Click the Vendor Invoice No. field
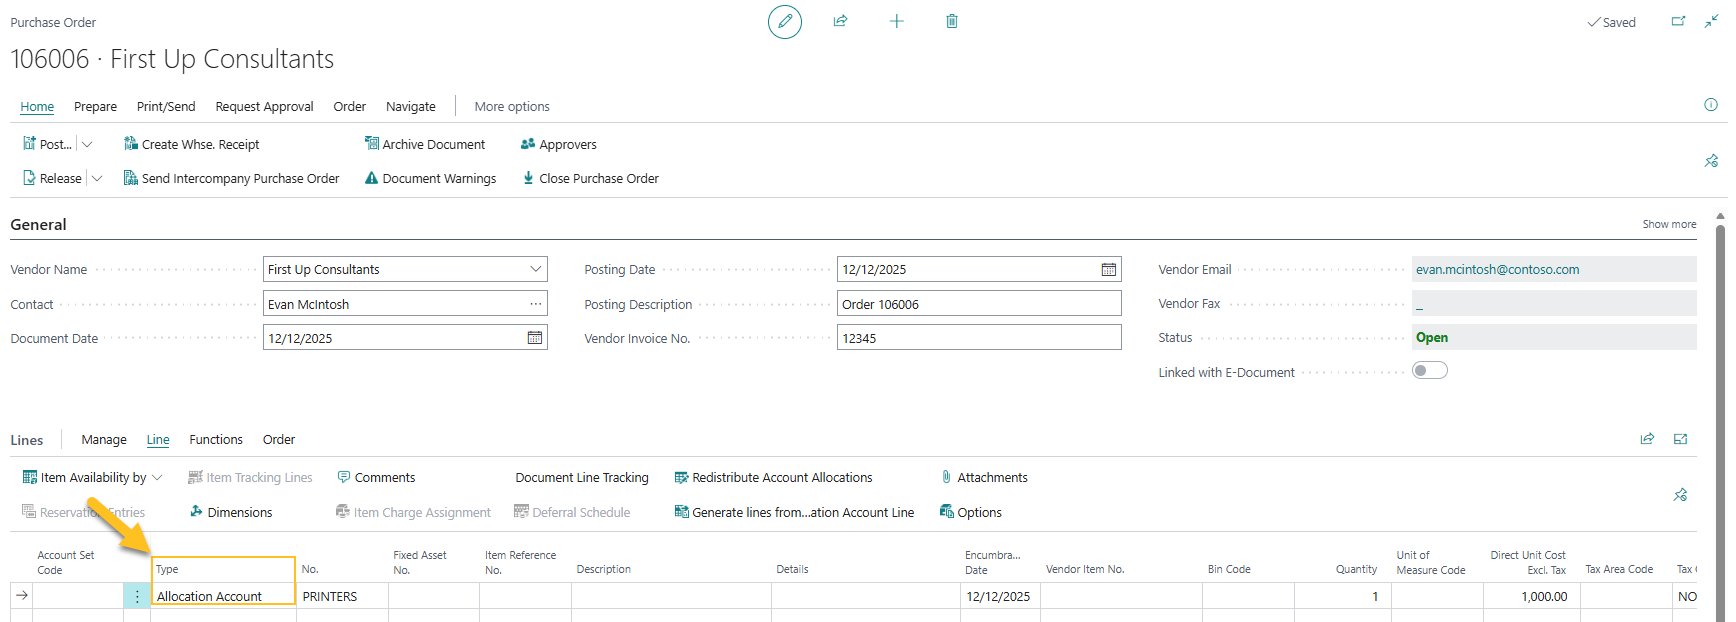Screen dimensions: 1736x622 (x=977, y=338)
